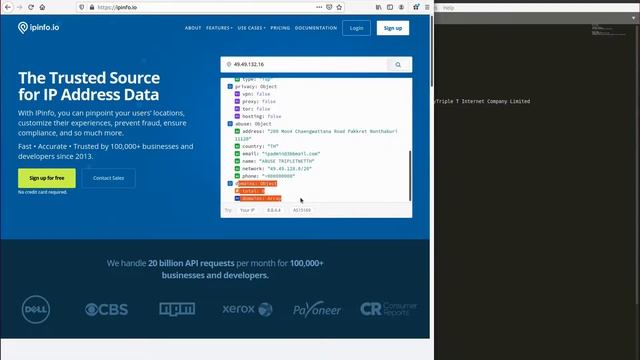Click the Payoneer logo
This screenshot has width=640, height=360.
[317, 309]
